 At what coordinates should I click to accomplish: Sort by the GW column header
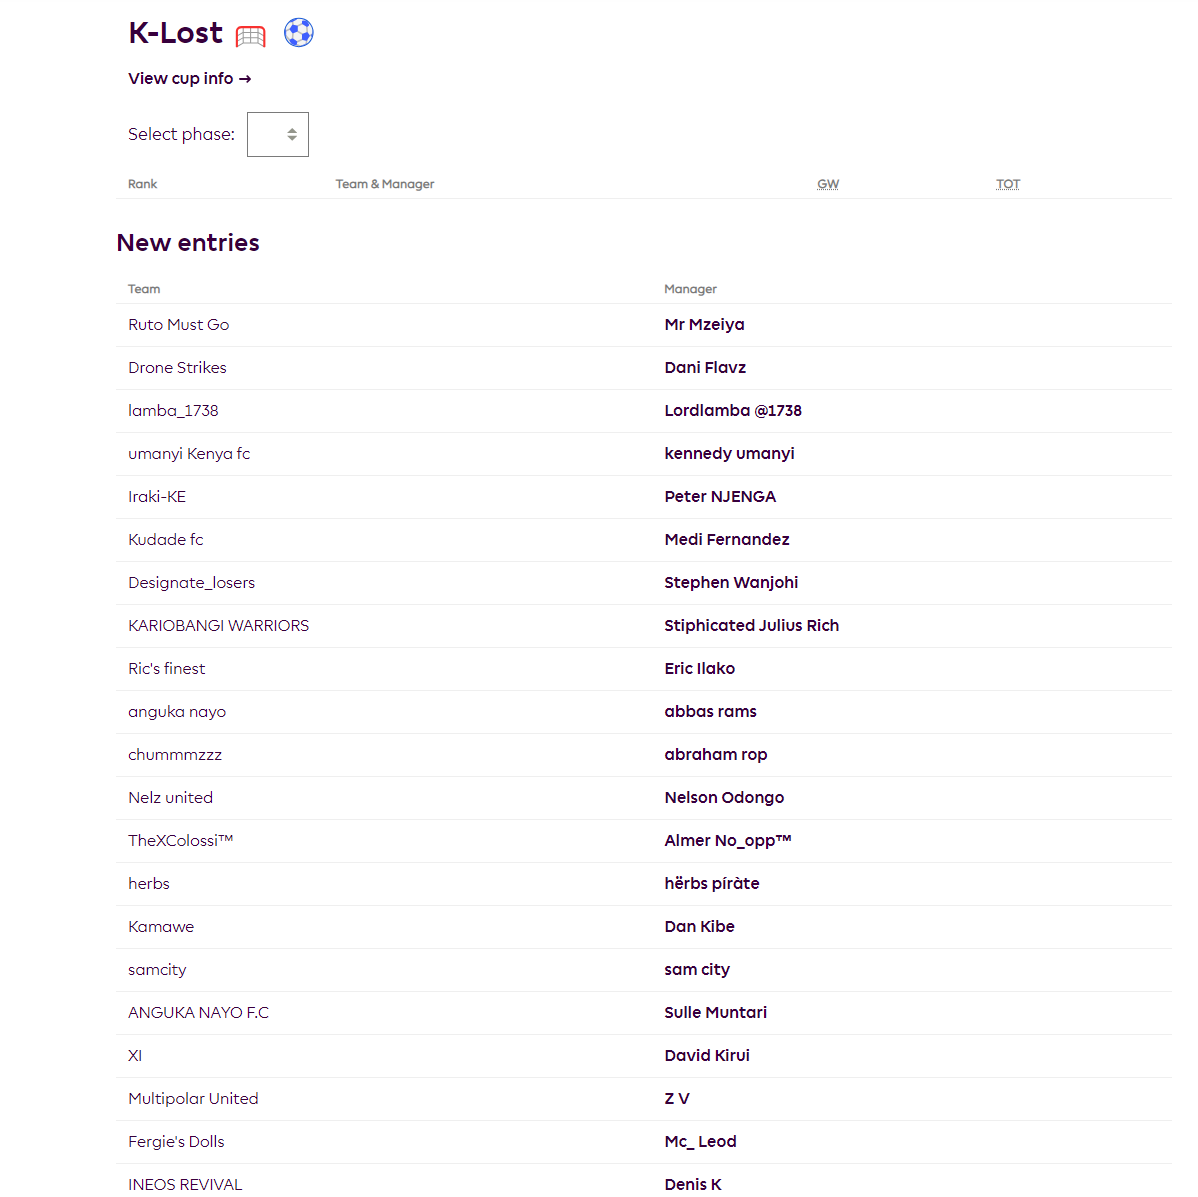[828, 184]
